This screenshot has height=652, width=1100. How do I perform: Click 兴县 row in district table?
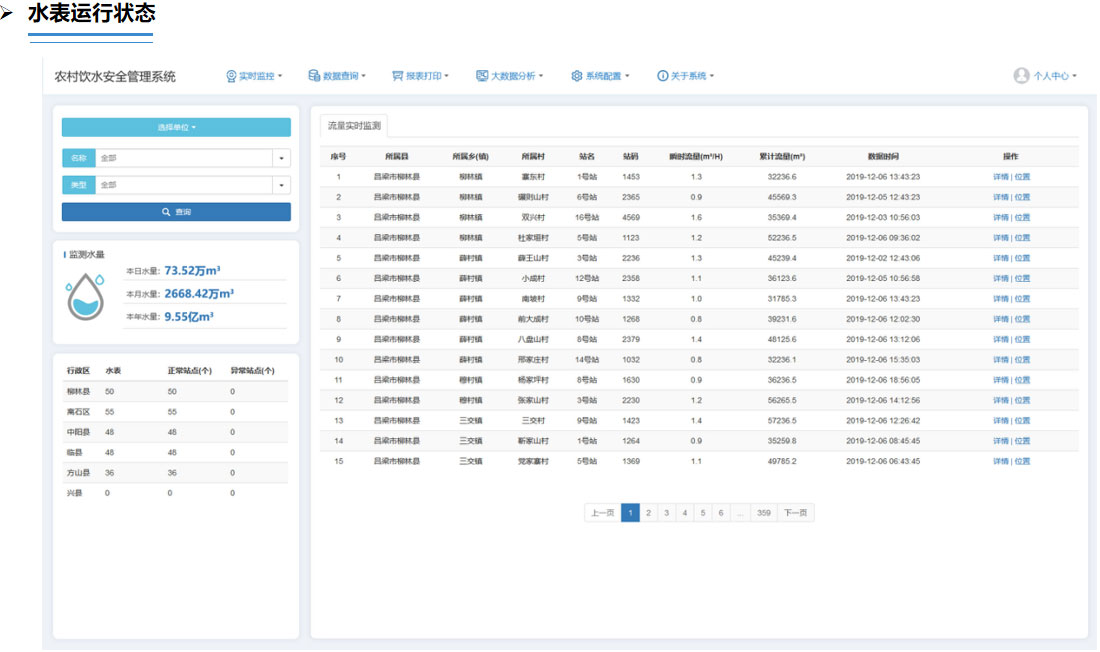[x=175, y=493]
